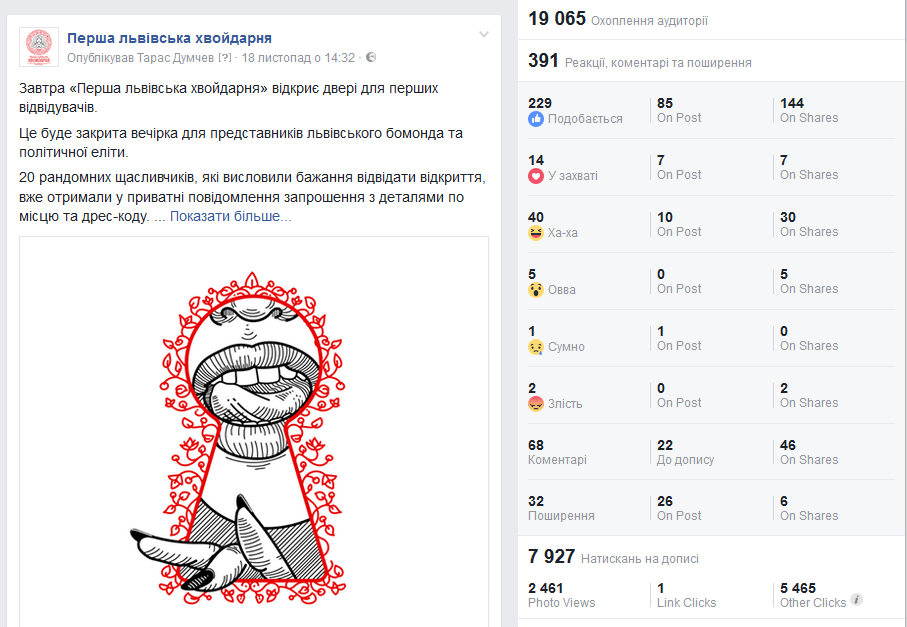Screen dimensions: 907x627
Task: Click the 68 Коментарі count
Action: (x=557, y=452)
